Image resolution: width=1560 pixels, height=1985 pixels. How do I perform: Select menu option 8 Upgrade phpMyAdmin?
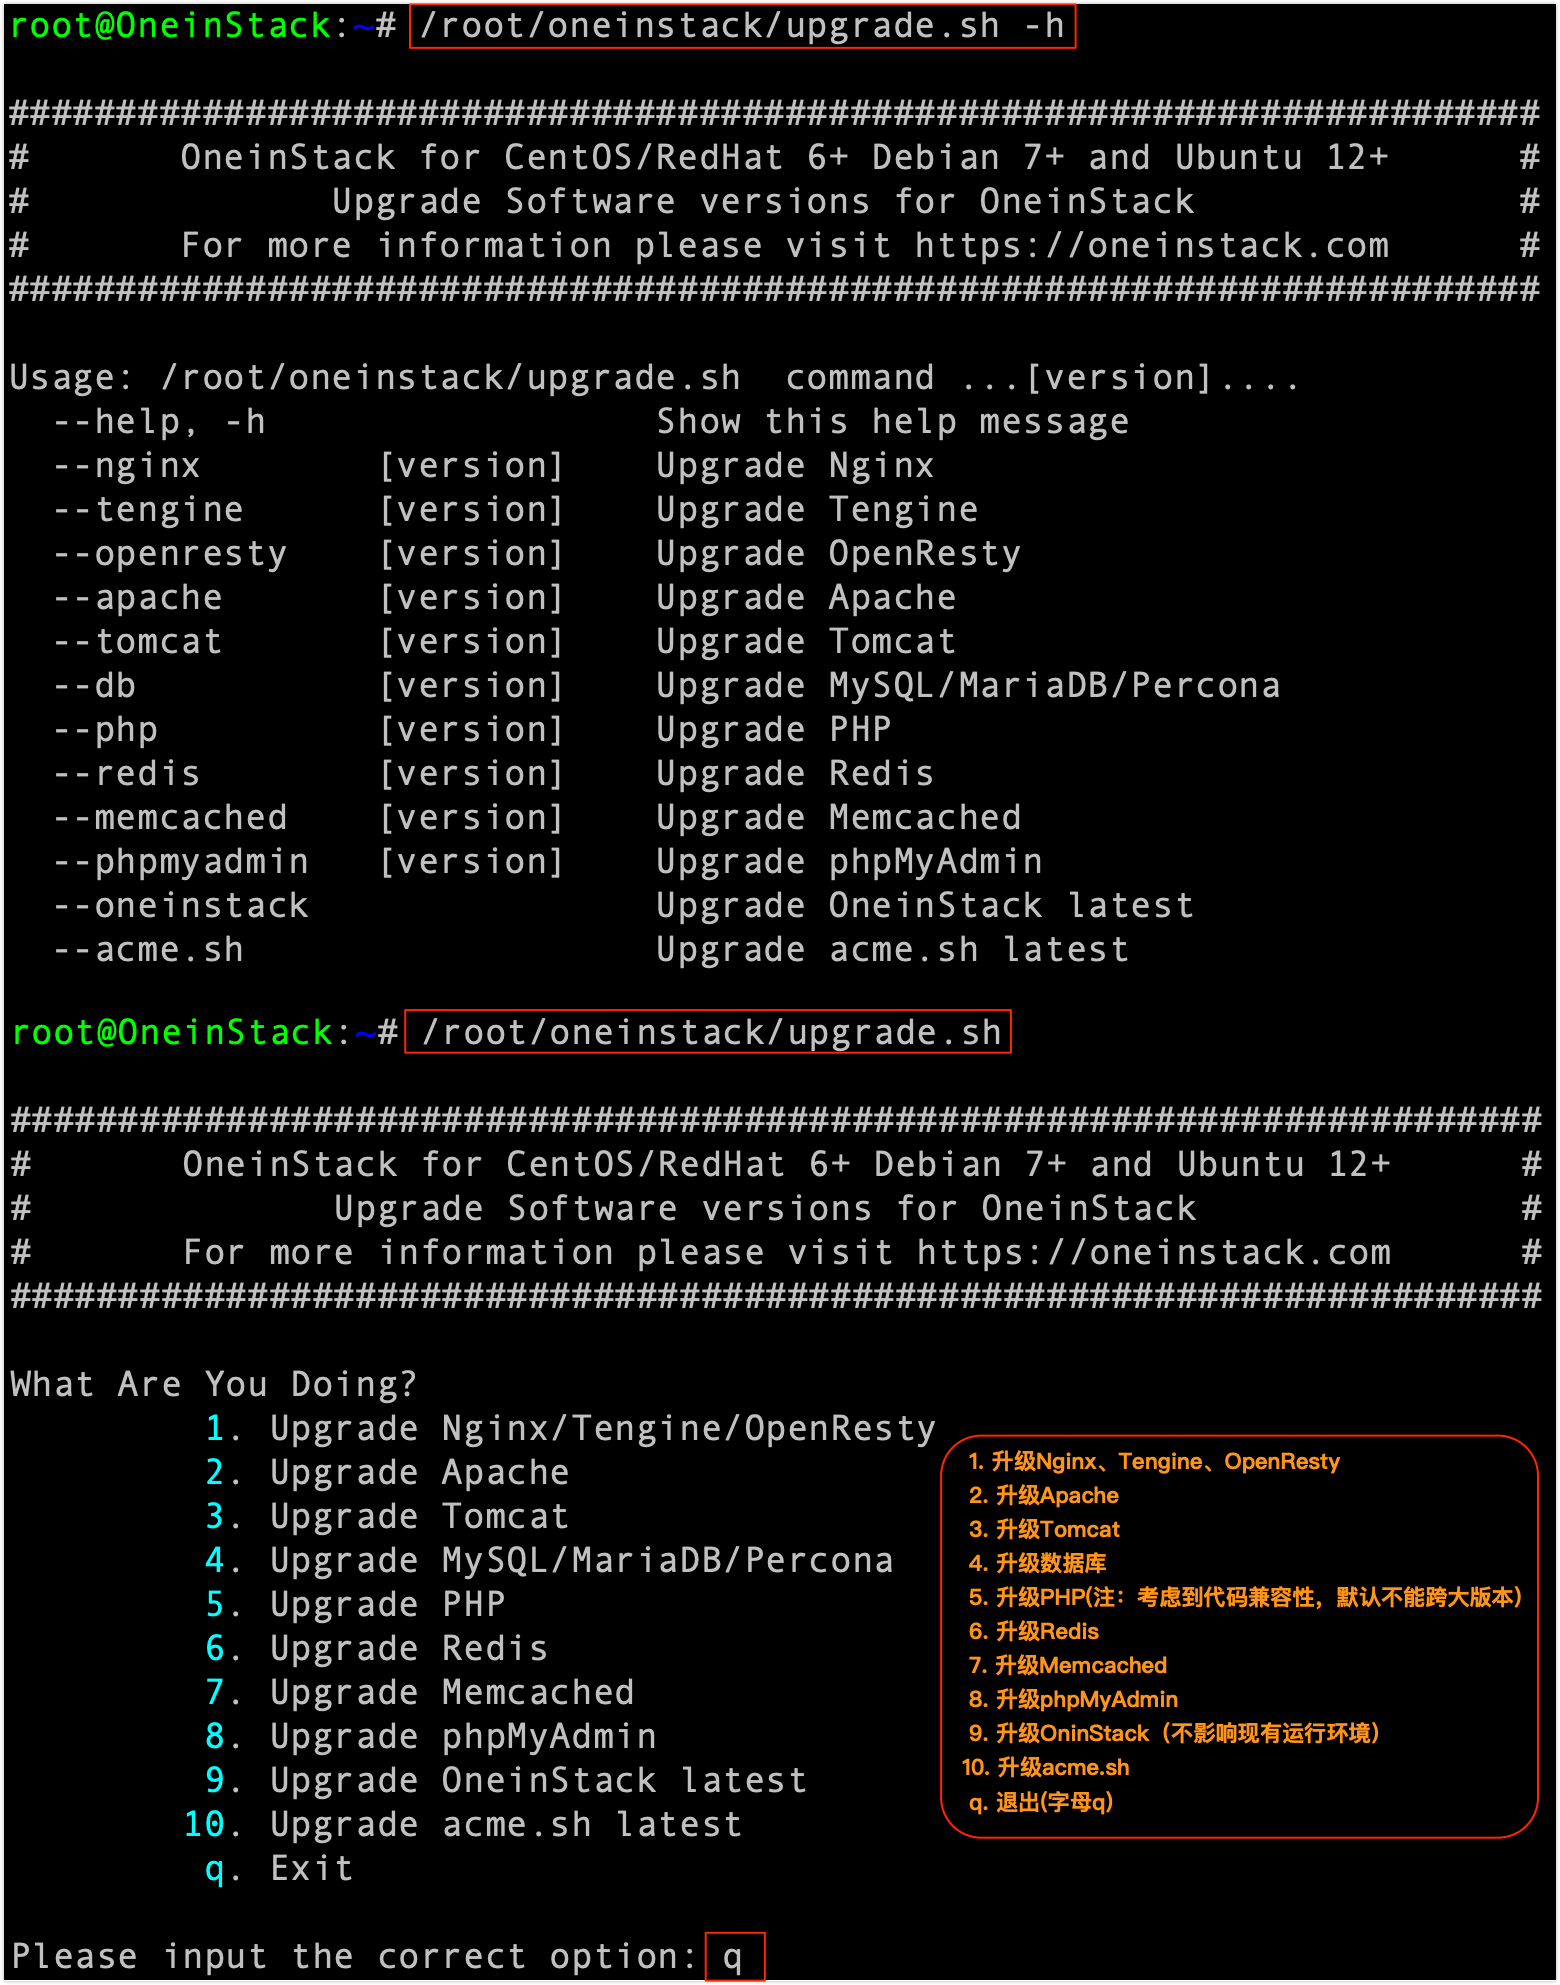(430, 1736)
